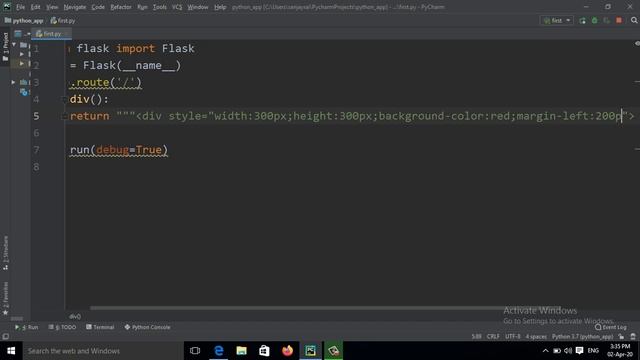Viewport: 640px width, 360px height.
Task: Click div() breadcrumb below editor
Action: pos(75,316)
